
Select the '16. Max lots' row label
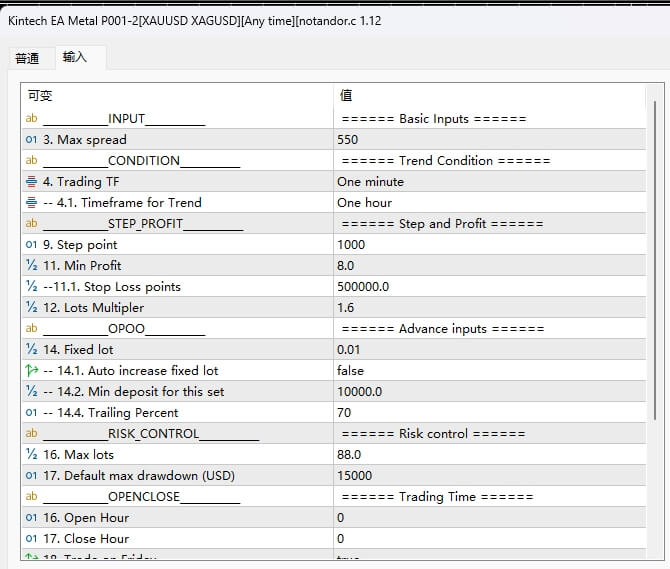coord(78,454)
